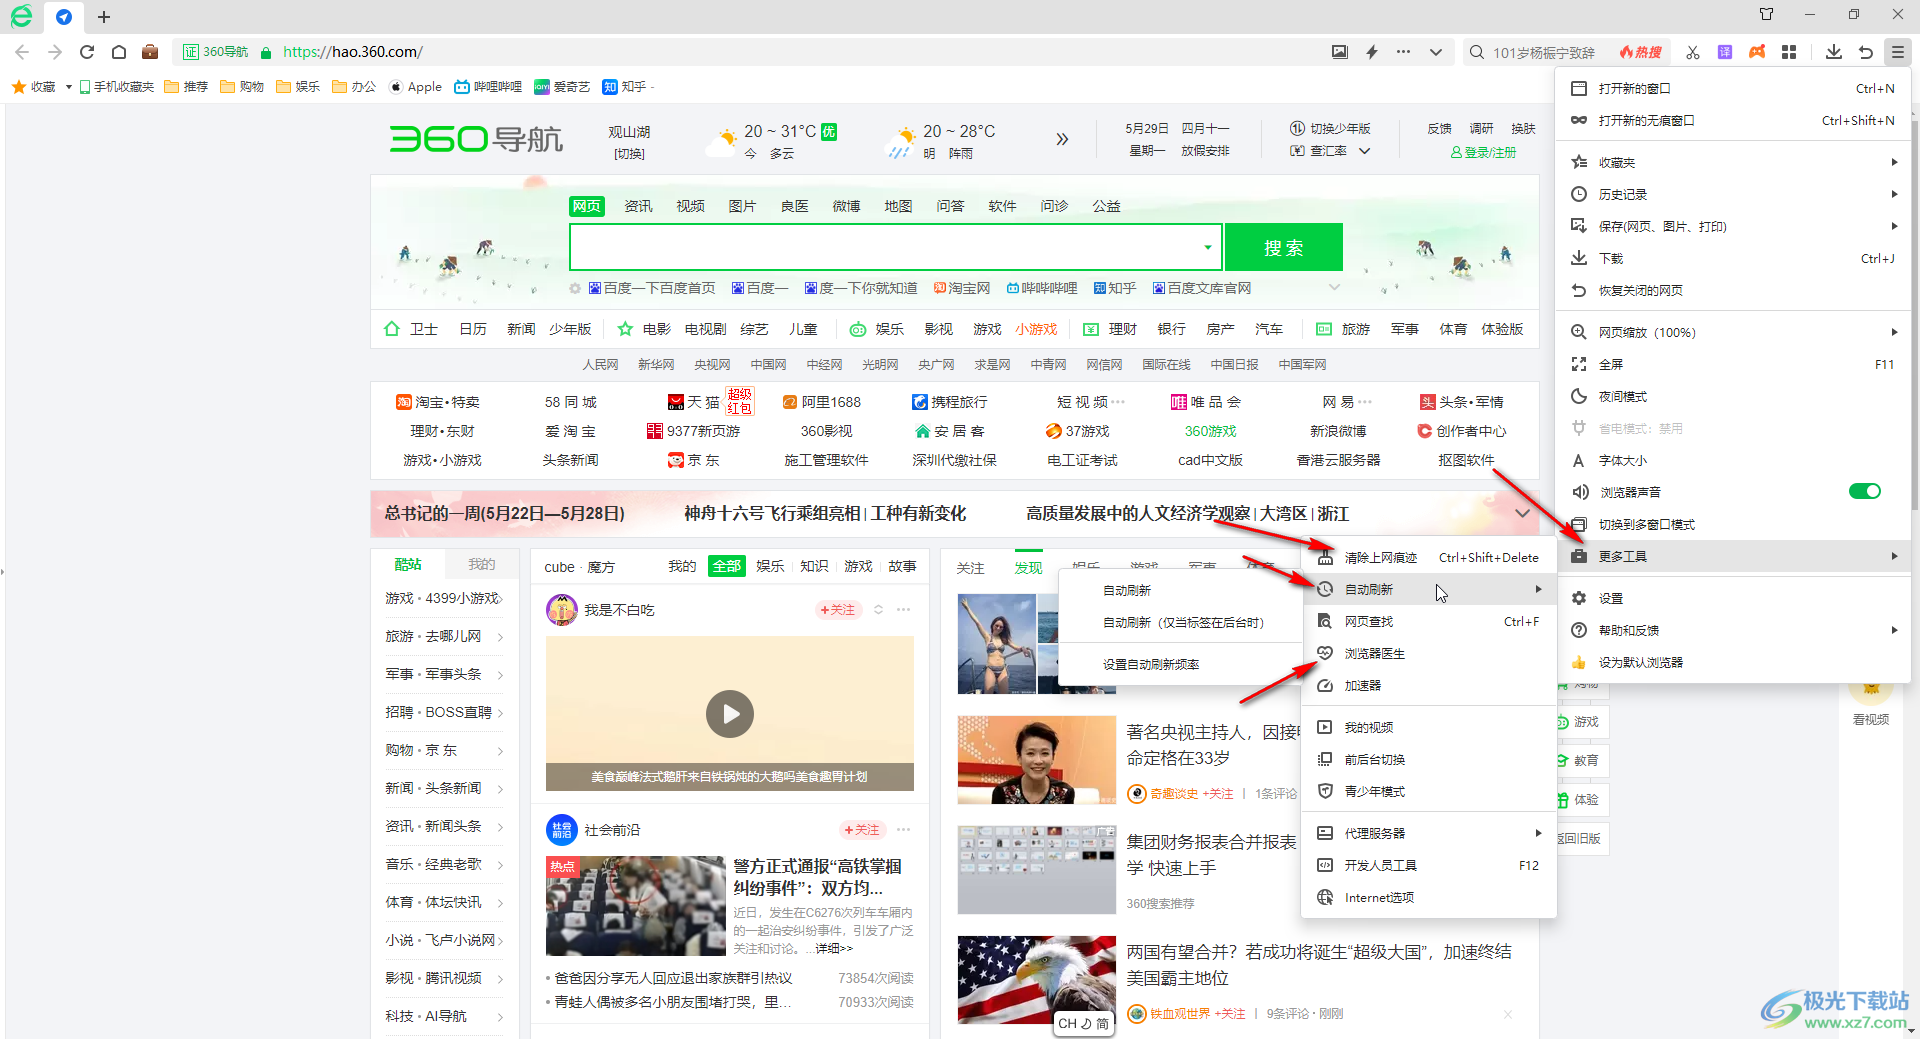Click the purple translate extension icon
Image resolution: width=1920 pixels, height=1039 pixels.
[x=1725, y=52]
